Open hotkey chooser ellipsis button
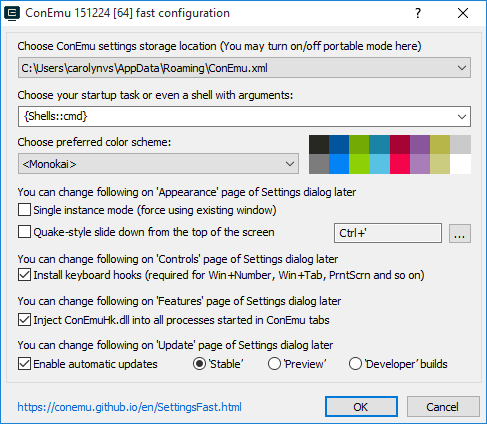The height and width of the screenshot is (424, 487). (460, 233)
